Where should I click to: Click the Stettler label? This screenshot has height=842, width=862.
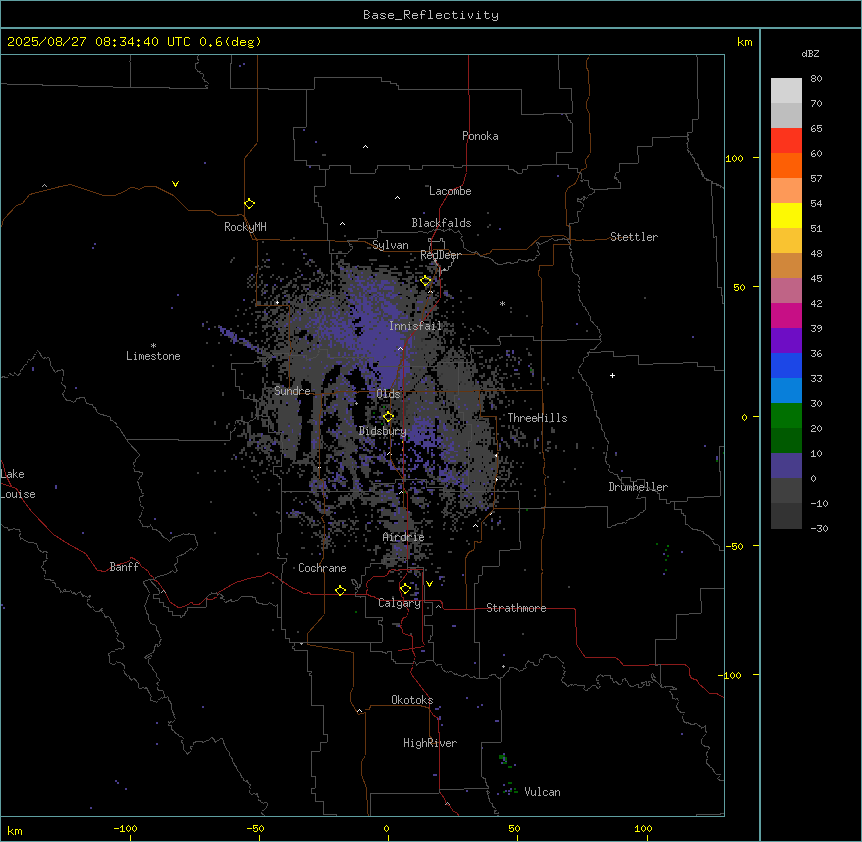(634, 237)
